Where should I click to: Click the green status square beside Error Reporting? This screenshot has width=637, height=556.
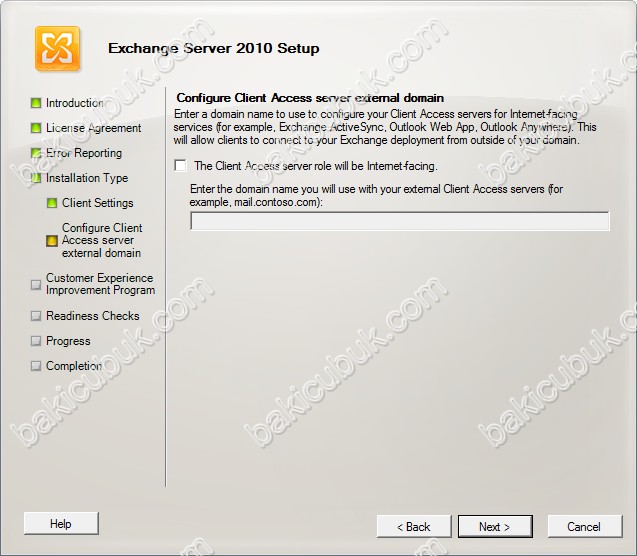click(36, 153)
